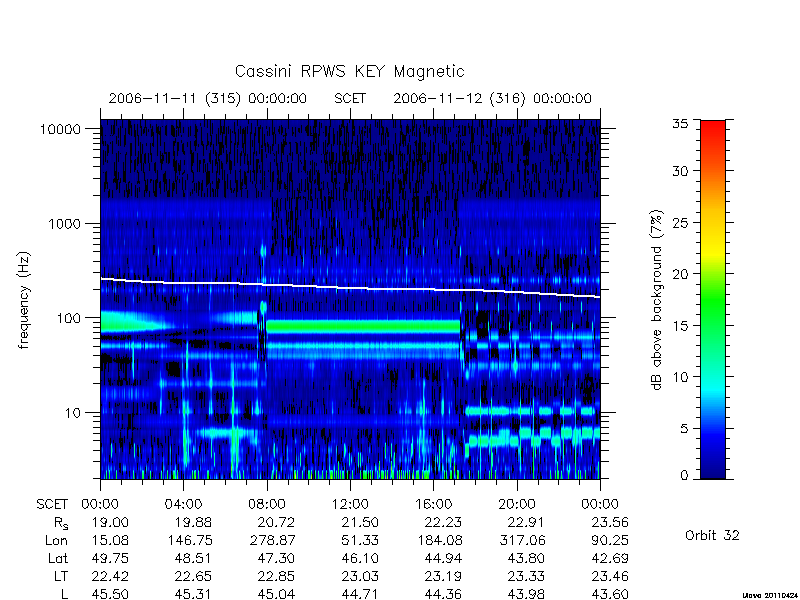Click the frequency (Hz) axis label
This screenshot has width=800, height=600.
[x=24, y=300]
